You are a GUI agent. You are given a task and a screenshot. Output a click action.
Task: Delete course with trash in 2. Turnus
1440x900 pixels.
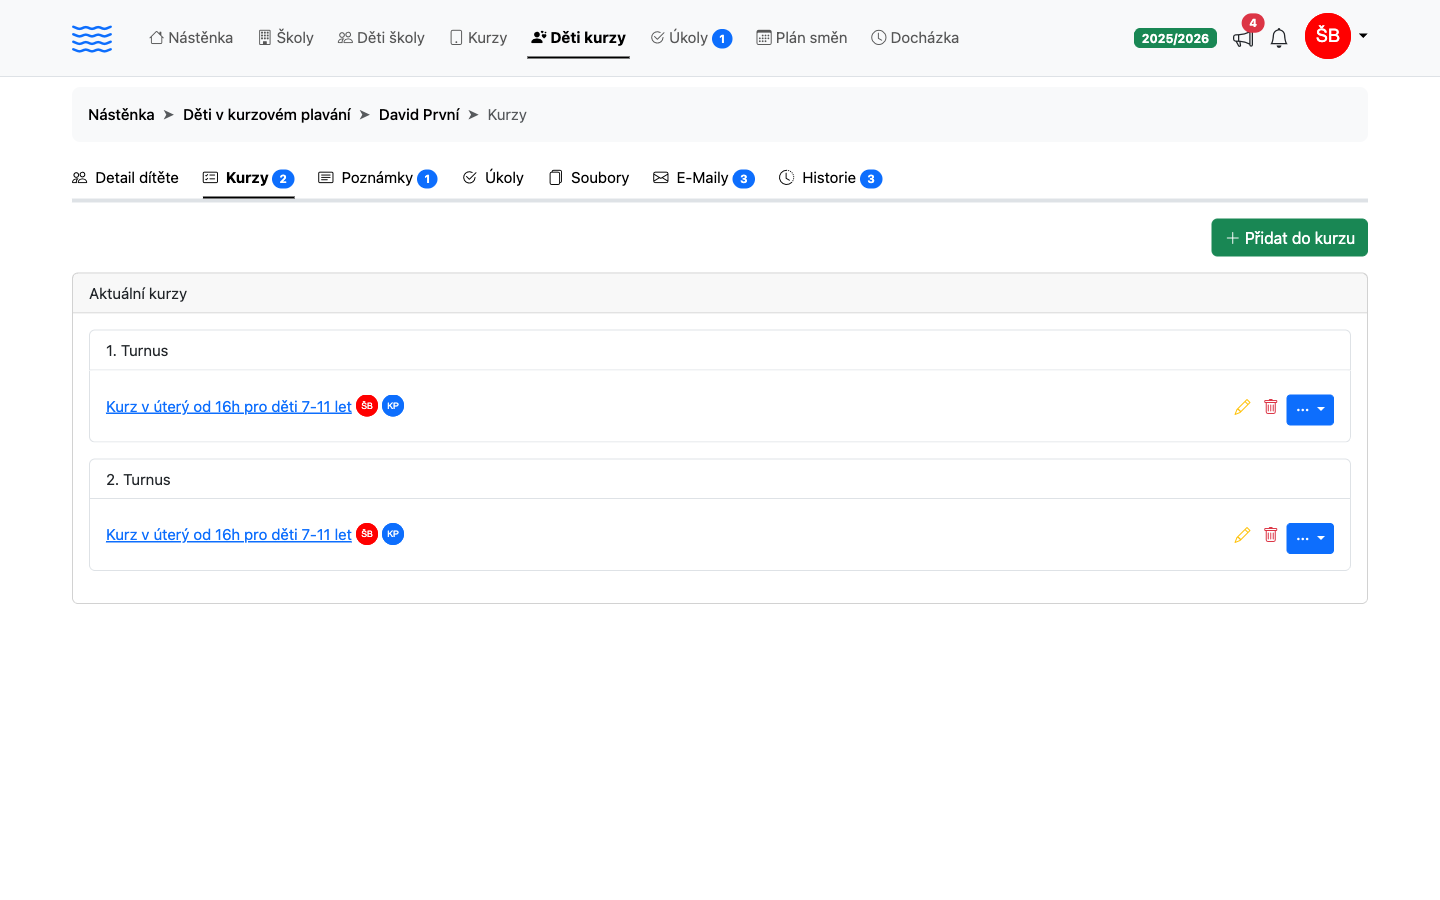pos(1270,534)
